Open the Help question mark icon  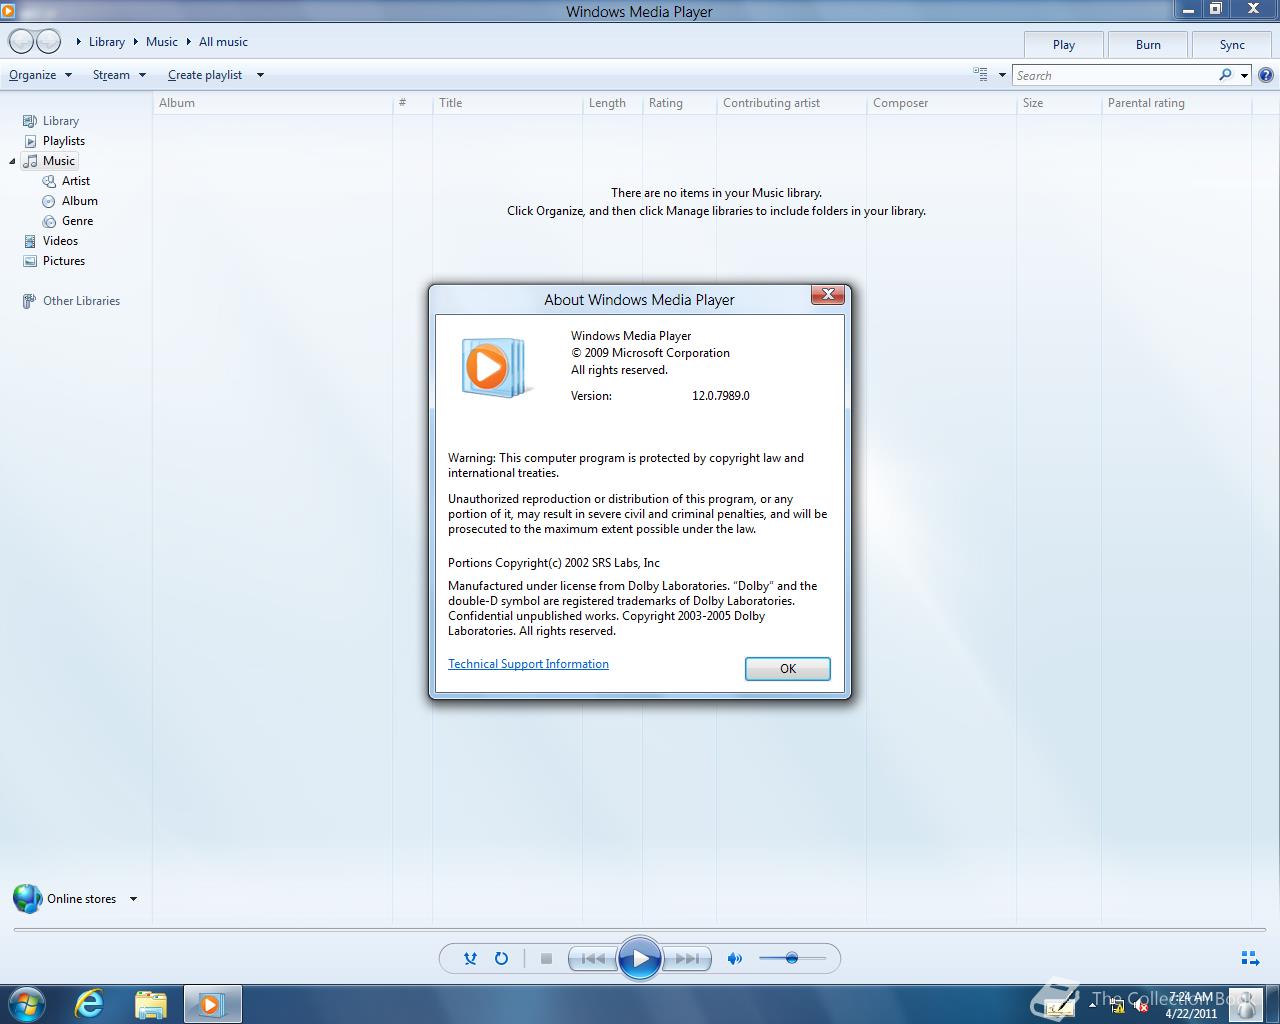1266,75
